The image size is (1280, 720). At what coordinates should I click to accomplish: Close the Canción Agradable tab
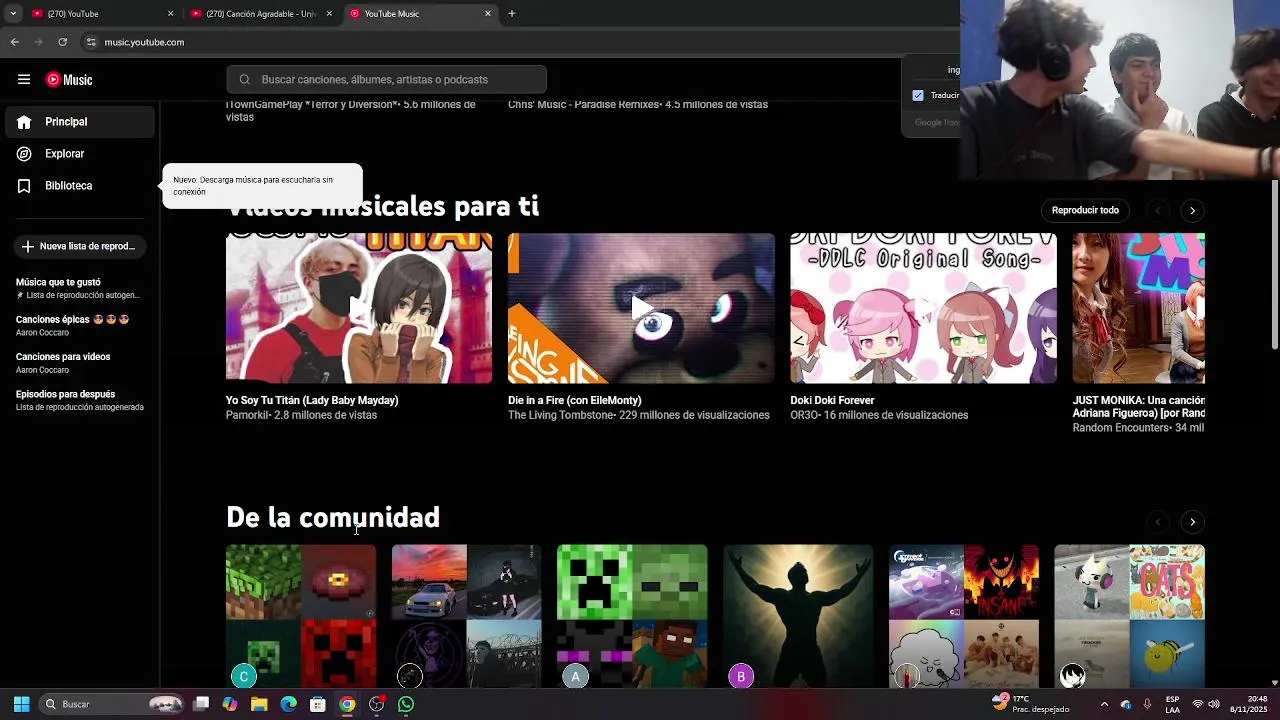tap(329, 14)
